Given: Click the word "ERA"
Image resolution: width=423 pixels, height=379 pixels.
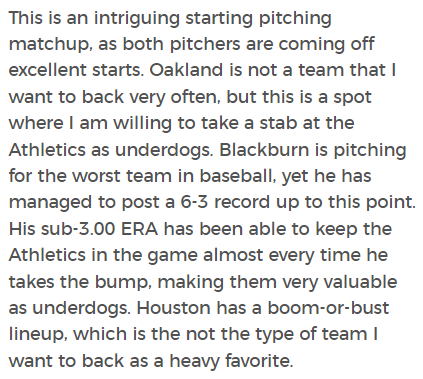Looking at the screenshot, I should click(x=140, y=229).
